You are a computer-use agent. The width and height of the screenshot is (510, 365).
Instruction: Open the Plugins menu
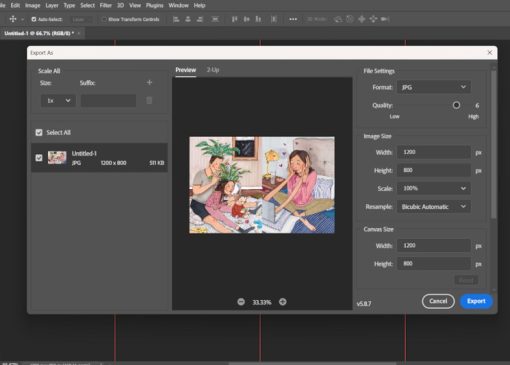pos(155,5)
